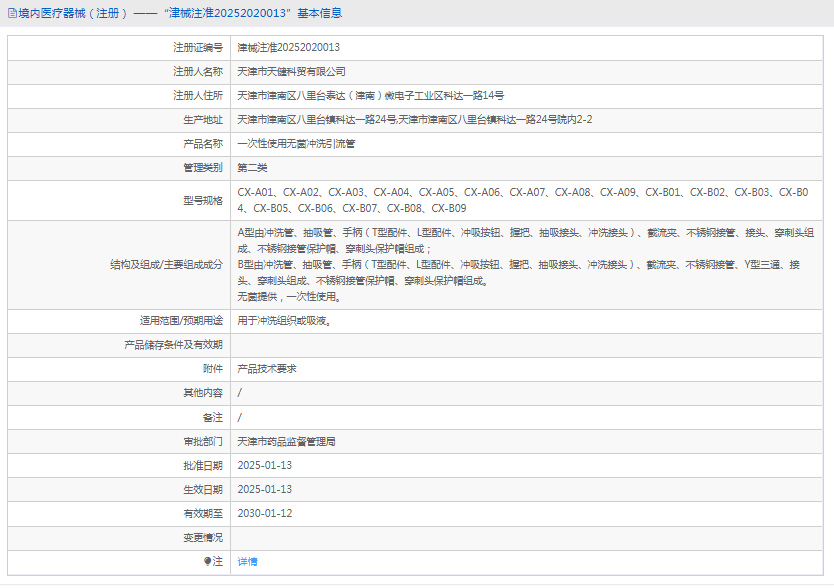The width and height of the screenshot is (834, 588).
Task: Click the attachment value 产品技术要求
Action: click(x=267, y=369)
